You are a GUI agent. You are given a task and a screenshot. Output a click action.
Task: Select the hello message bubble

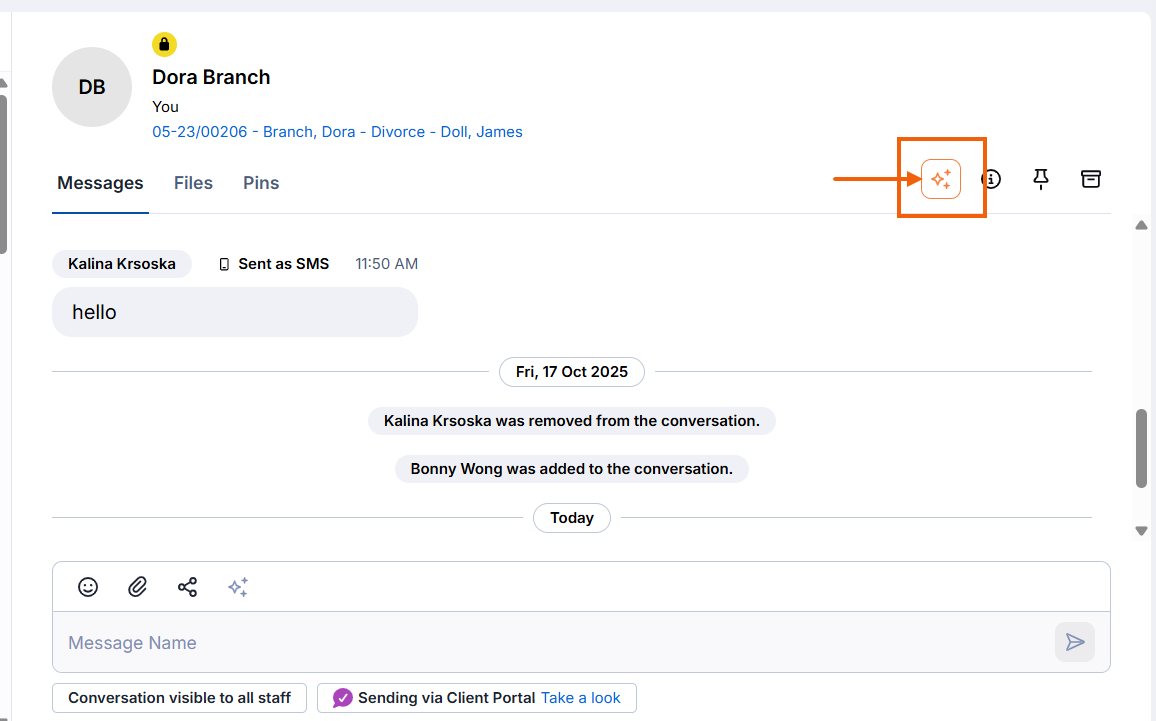click(234, 312)
